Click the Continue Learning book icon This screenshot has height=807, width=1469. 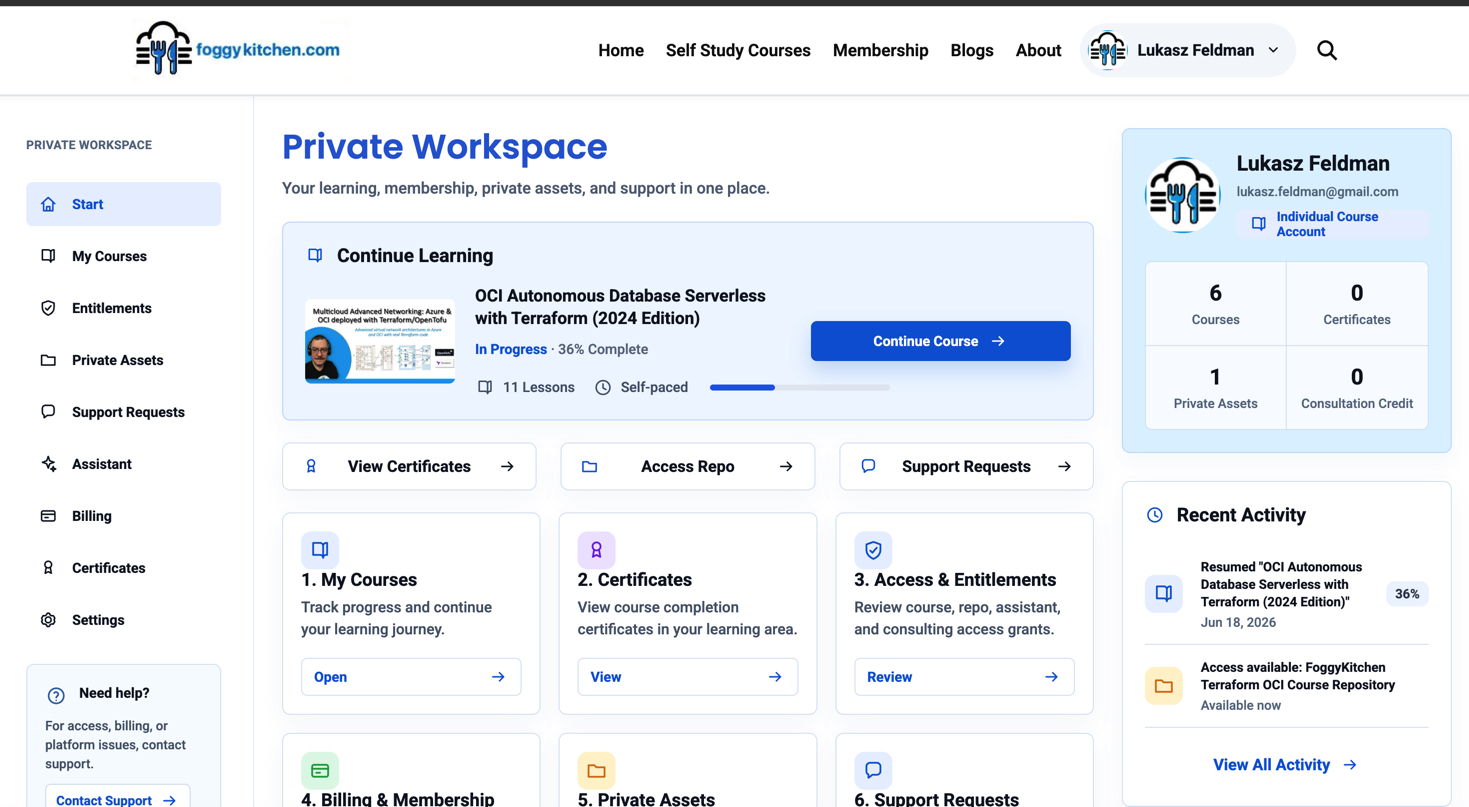(x=315, y=256)
